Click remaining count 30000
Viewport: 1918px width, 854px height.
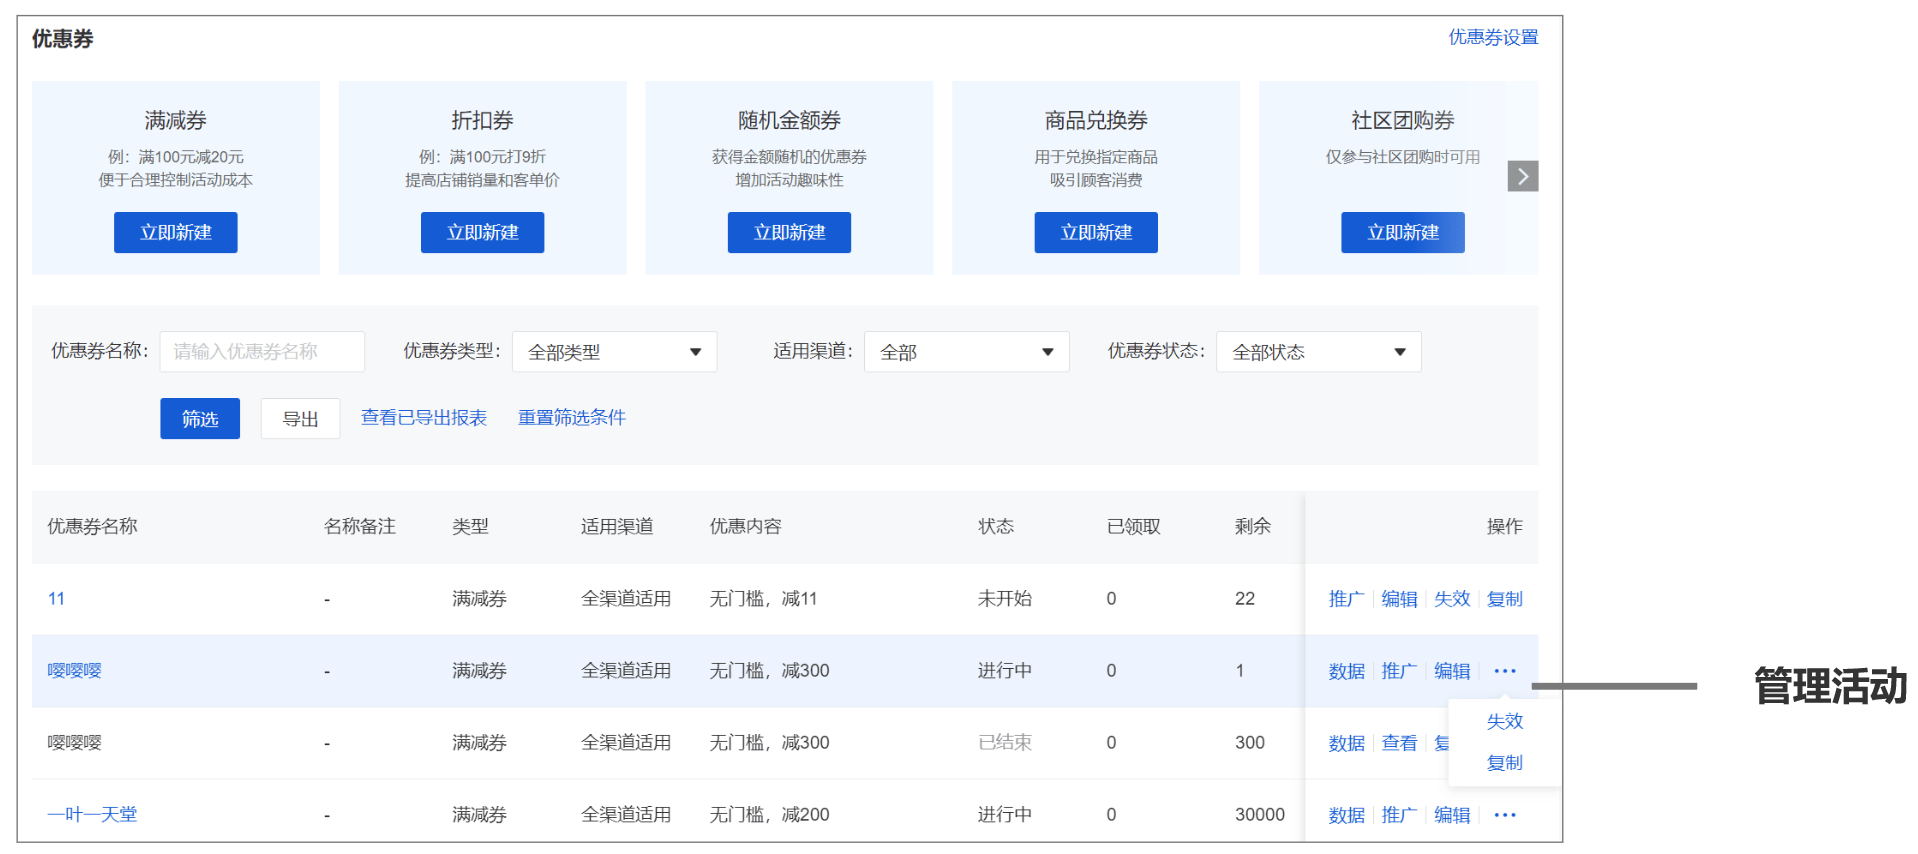(1260, 815)
